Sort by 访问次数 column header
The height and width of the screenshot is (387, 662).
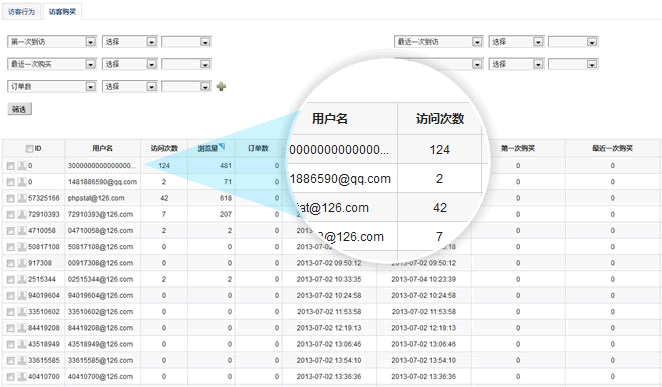(x=164, y=148)
